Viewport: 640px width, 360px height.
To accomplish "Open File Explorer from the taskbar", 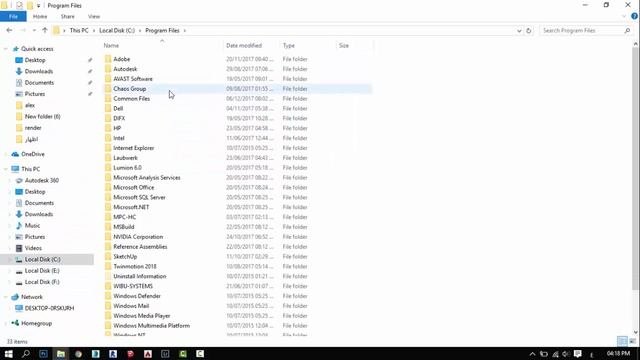I will [x=60, y=354].
